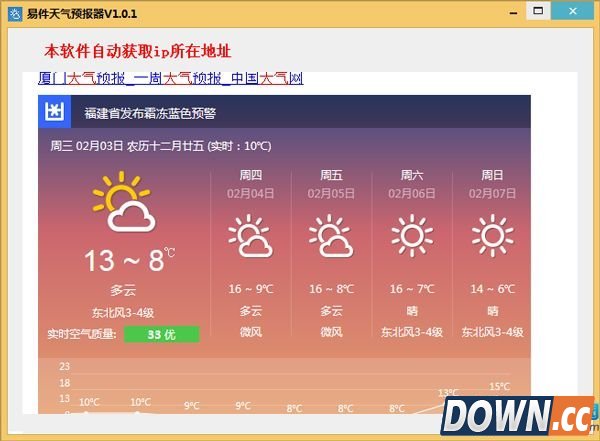
Task: Click the 16 ~ 8℃ temperature
Action: tap(331, 289)
